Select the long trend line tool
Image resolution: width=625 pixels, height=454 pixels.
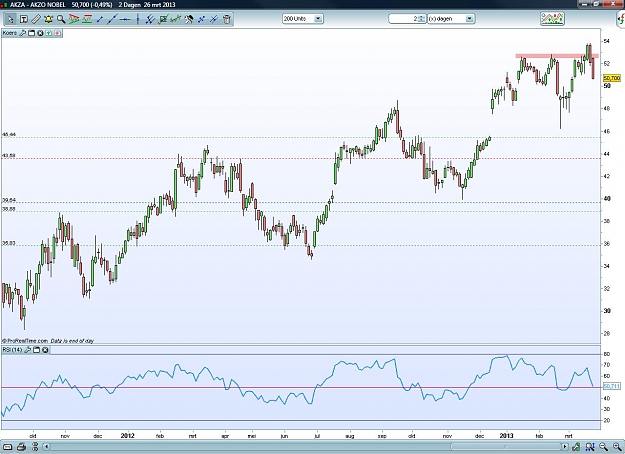pos(112,19)
